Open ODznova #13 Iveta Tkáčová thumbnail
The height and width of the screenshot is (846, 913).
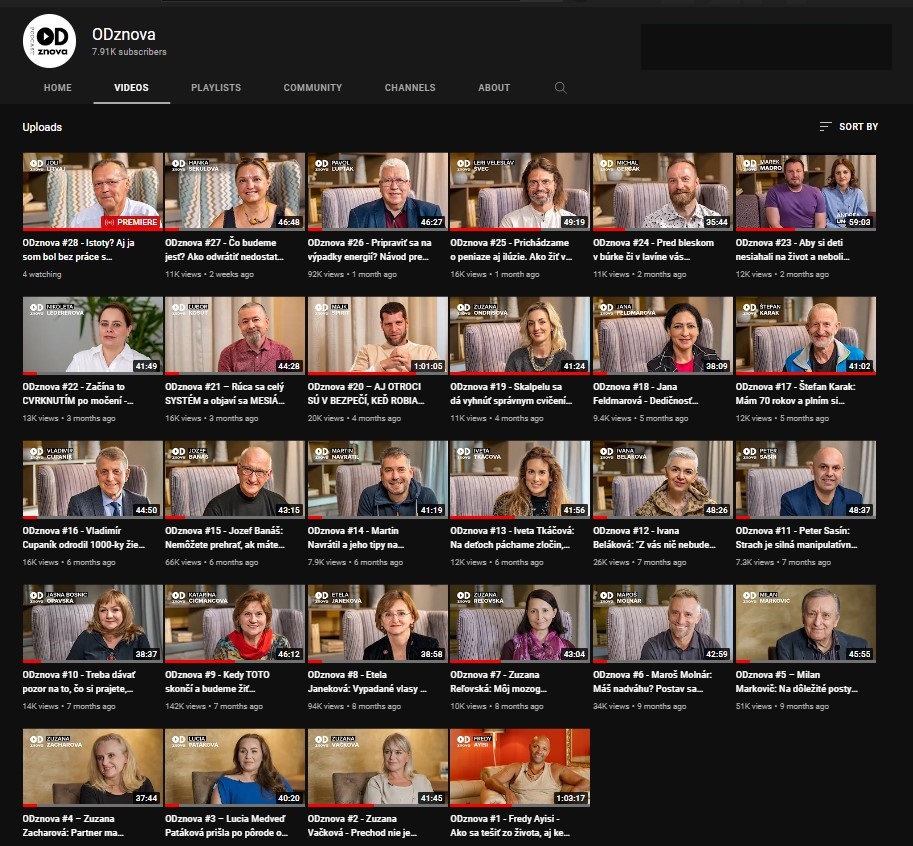520,480
